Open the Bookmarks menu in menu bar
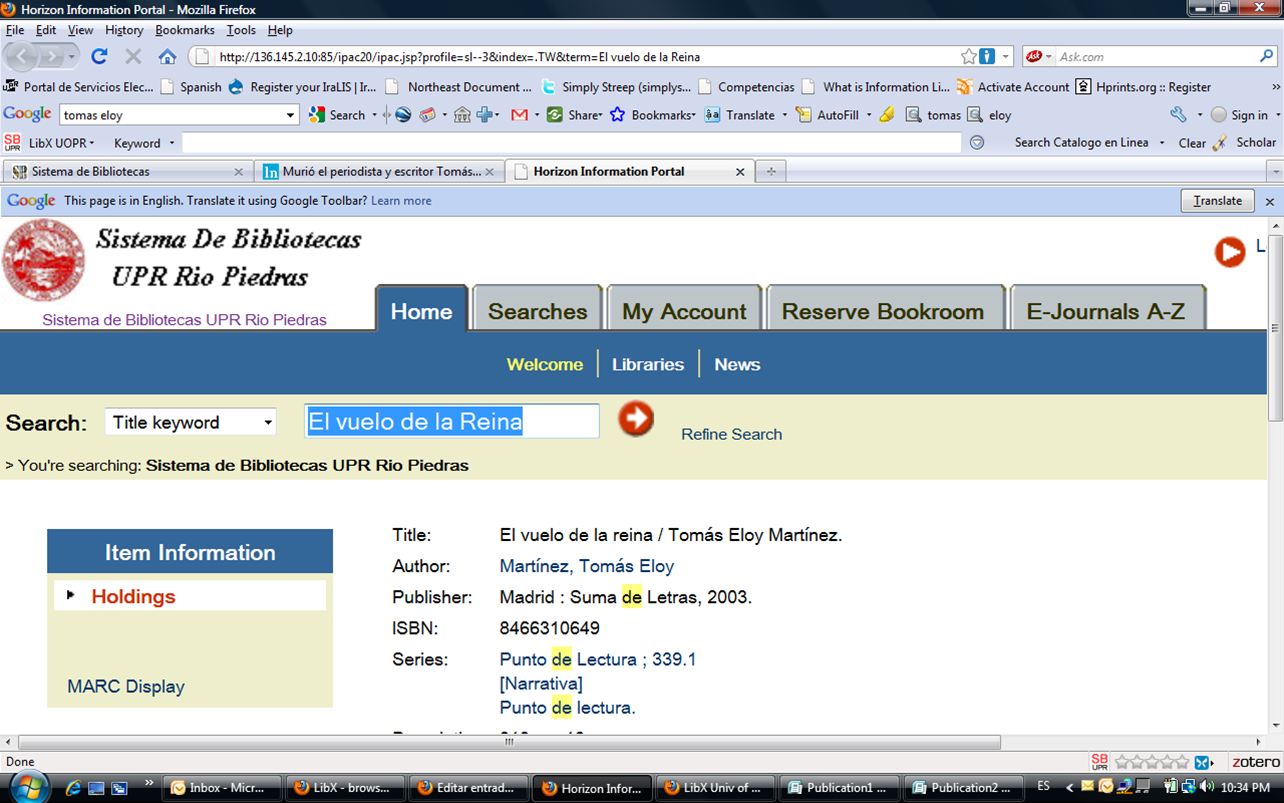1284x803 pixels. point(184,30)
